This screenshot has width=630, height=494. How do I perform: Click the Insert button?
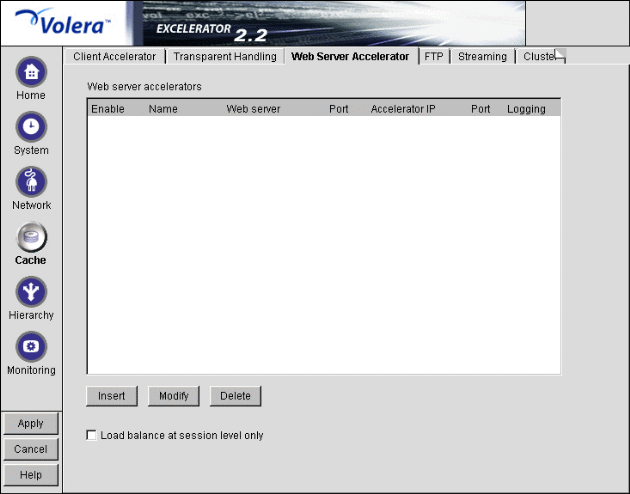[x=112, y=396]
